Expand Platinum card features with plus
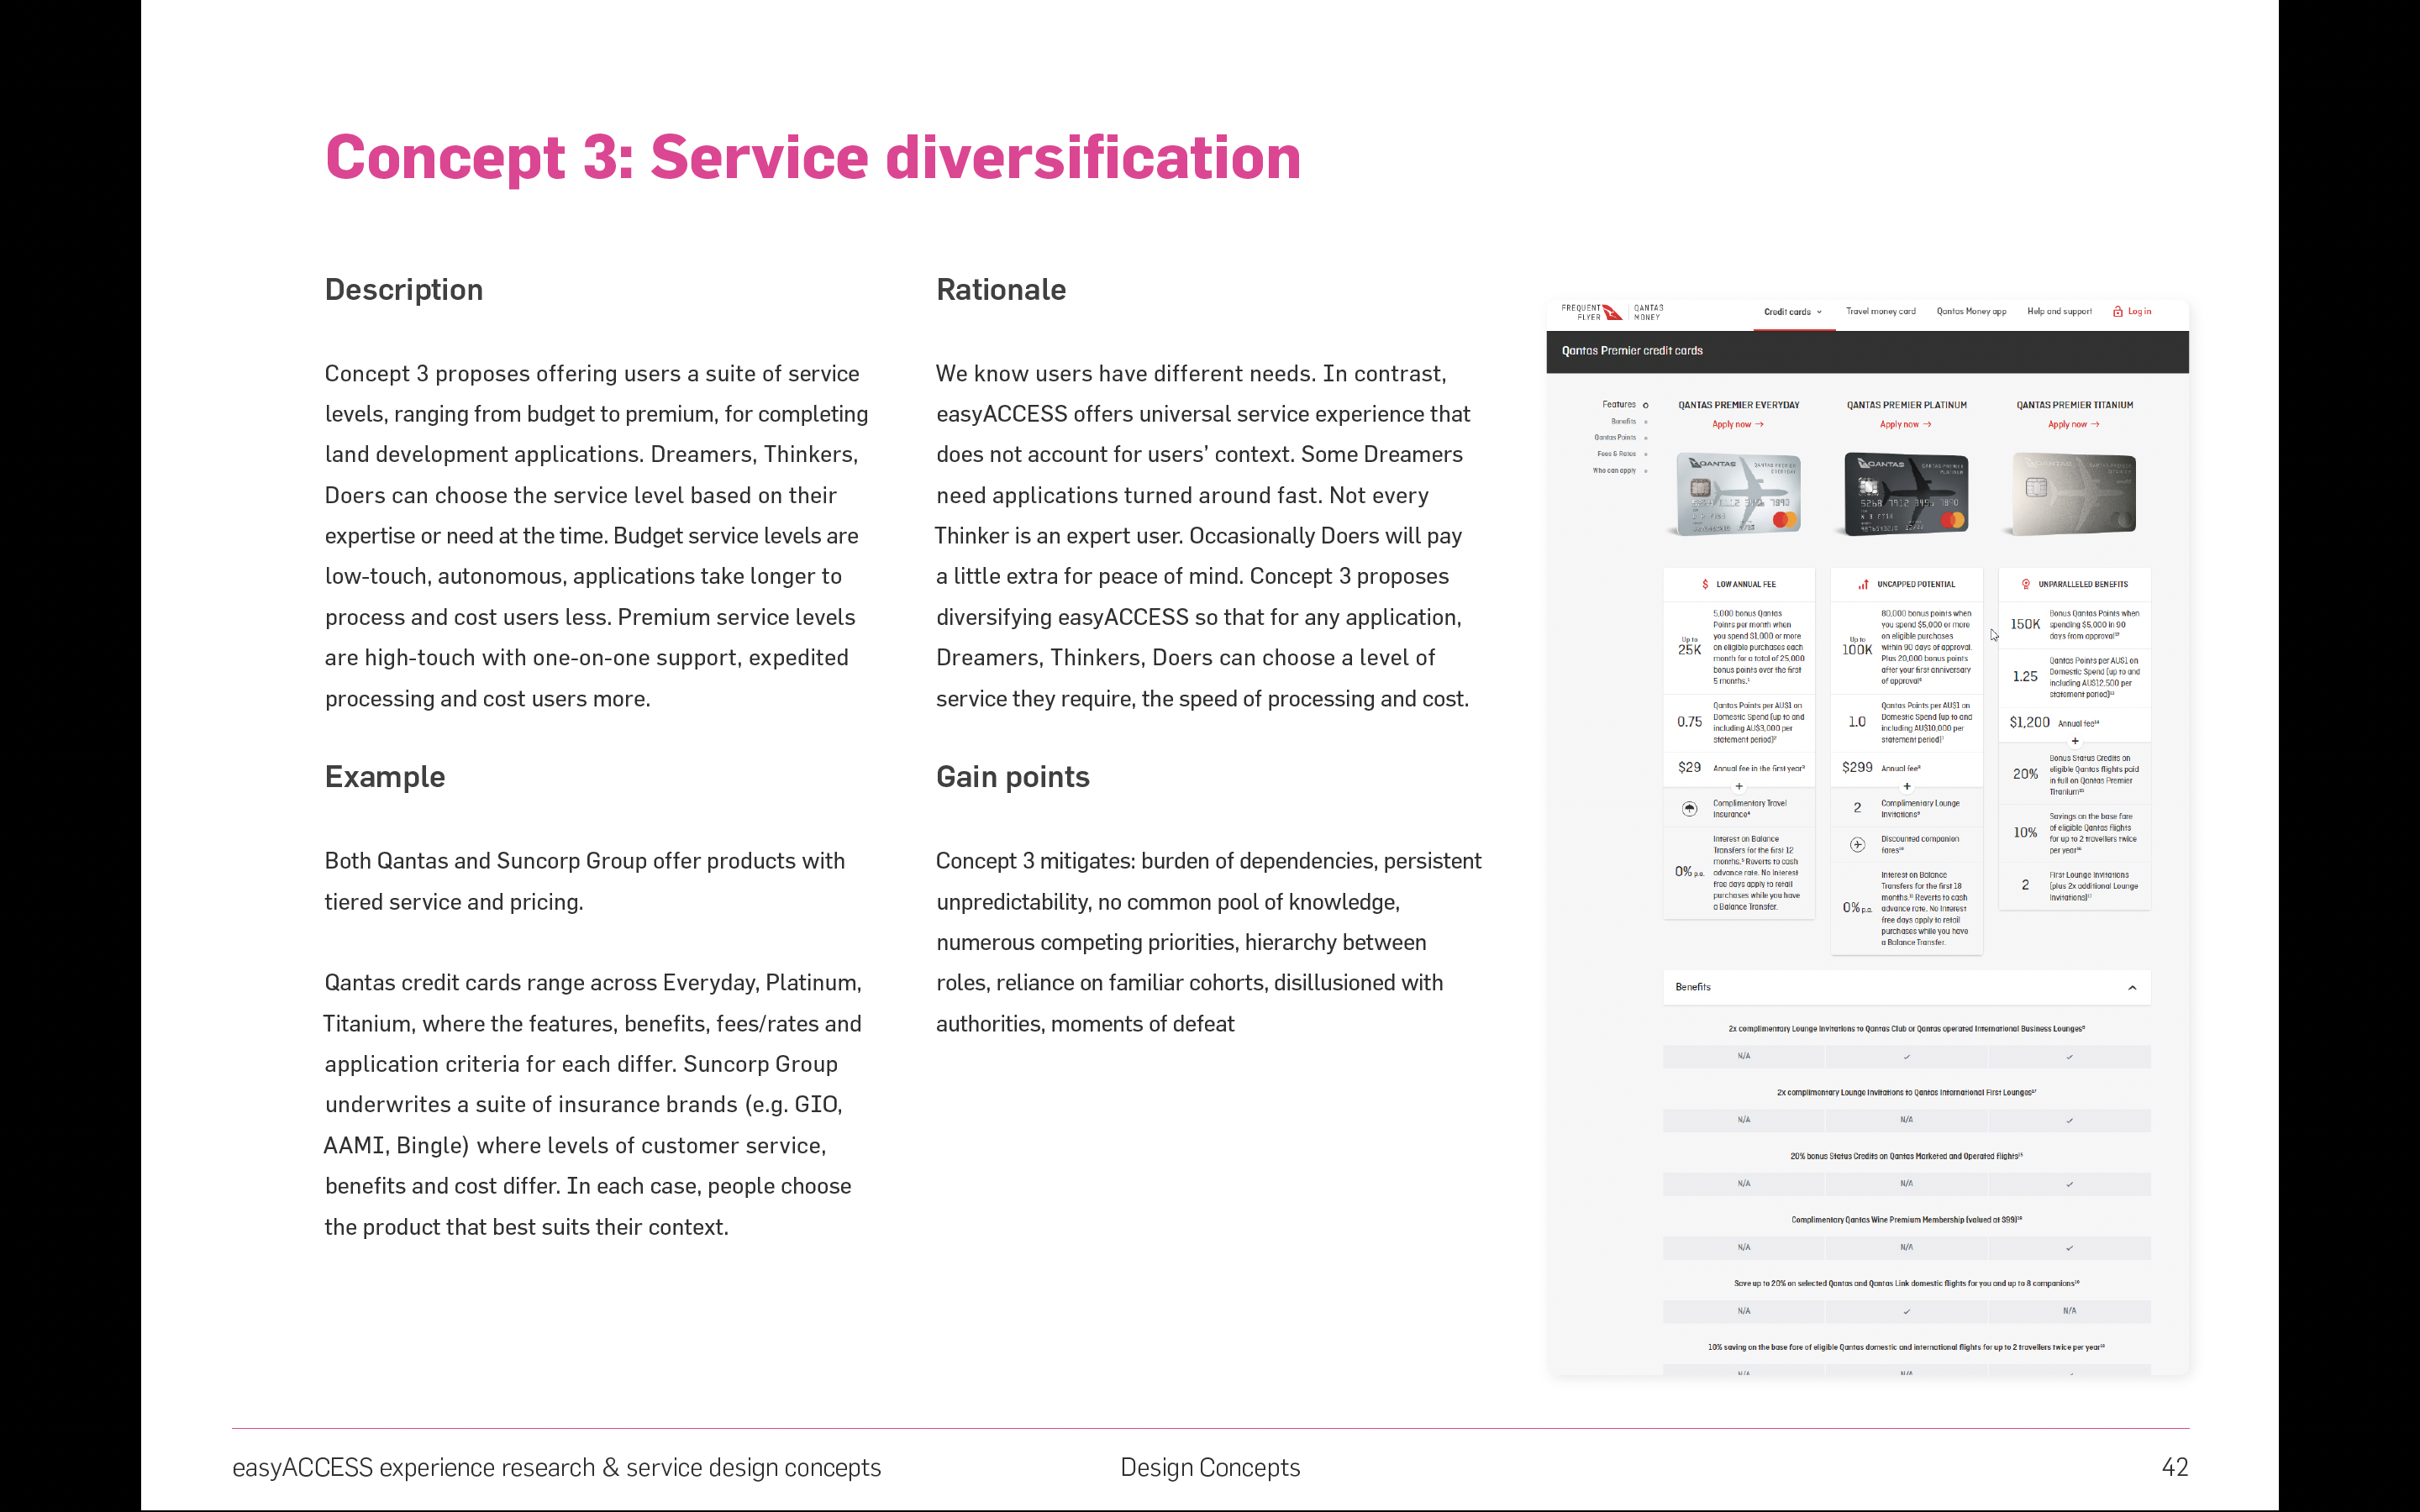 [x=1907, y=786]
